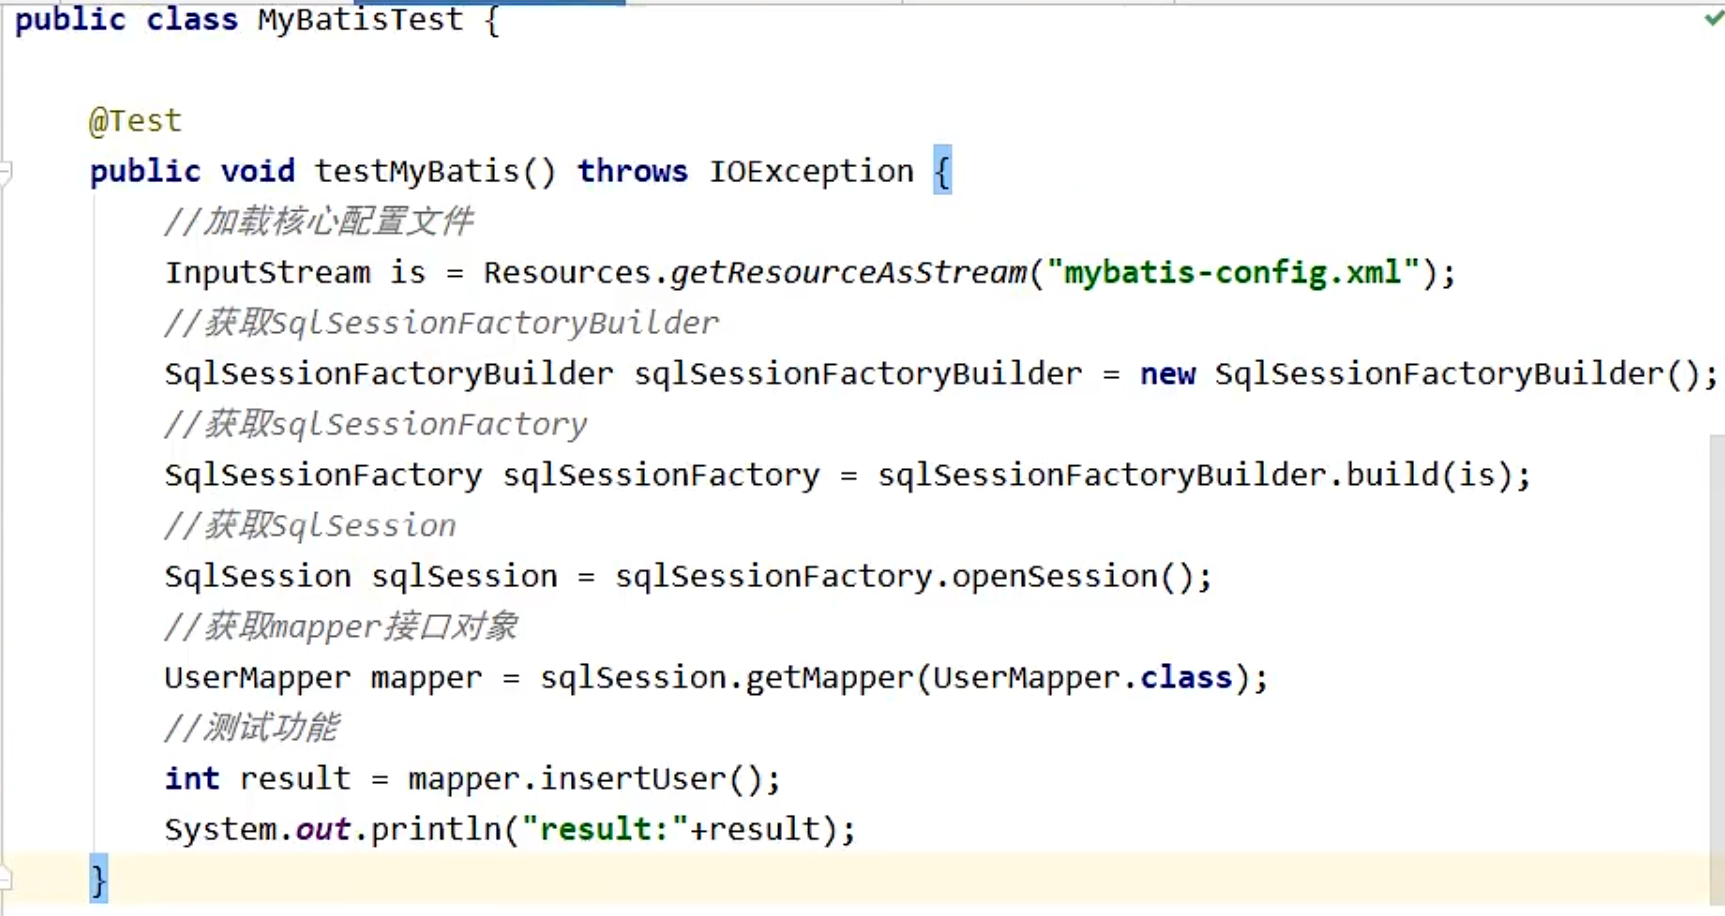The image size is (1725, 916).
Task: Click the IOException type name
Action: tap(811, 172)
